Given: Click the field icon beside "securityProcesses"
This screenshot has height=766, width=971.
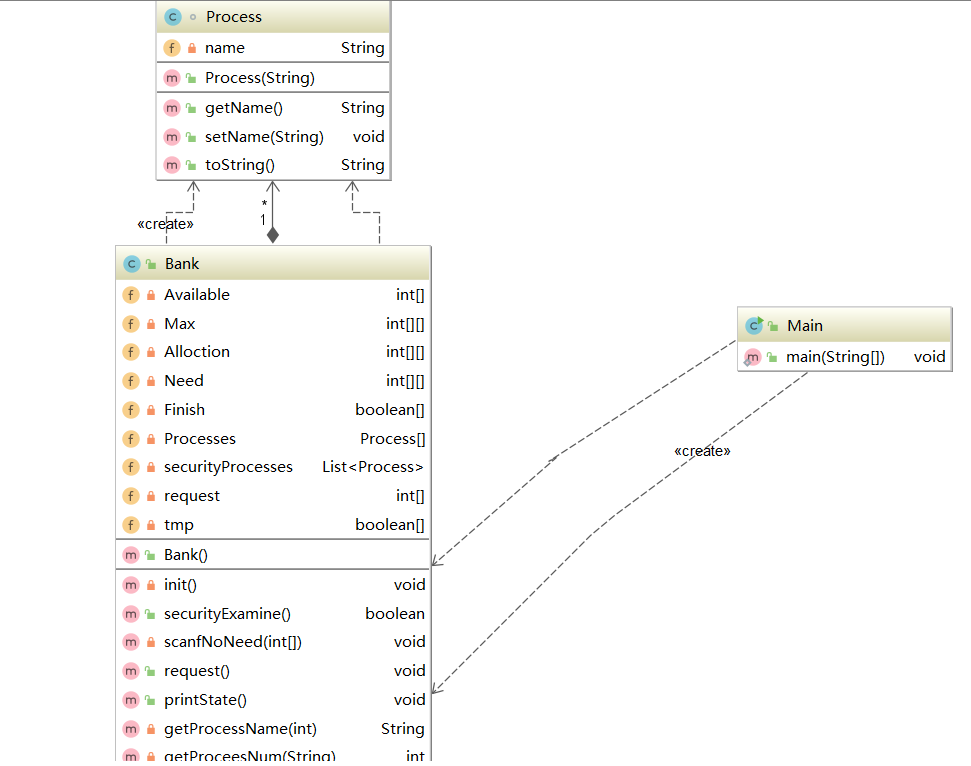Looking at the screenshot, I should (132, 467).
